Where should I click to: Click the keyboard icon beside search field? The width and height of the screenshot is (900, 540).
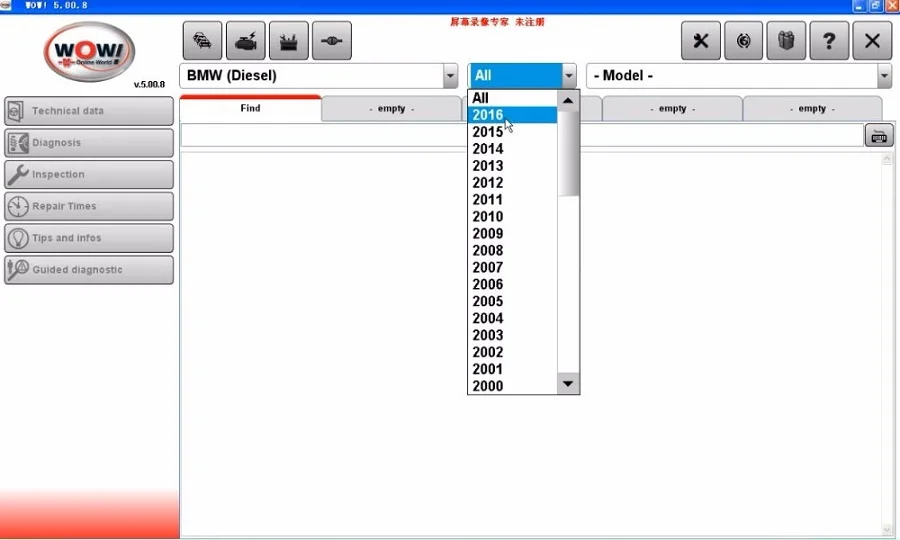tap(879, 137)
